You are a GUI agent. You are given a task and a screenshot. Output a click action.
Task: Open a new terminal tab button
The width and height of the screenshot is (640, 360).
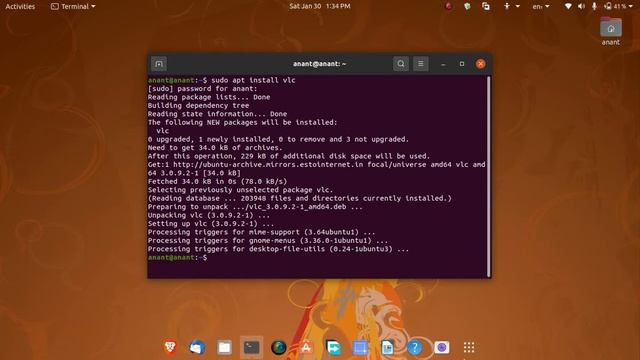[x=159, y=64]
